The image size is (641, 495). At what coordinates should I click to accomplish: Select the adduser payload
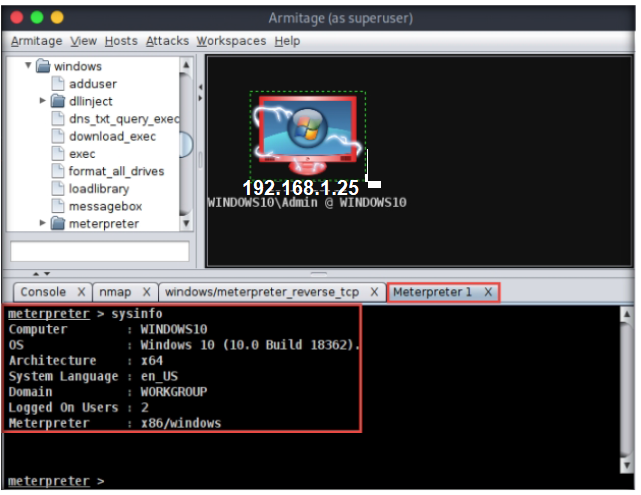[x=93, y=84]
